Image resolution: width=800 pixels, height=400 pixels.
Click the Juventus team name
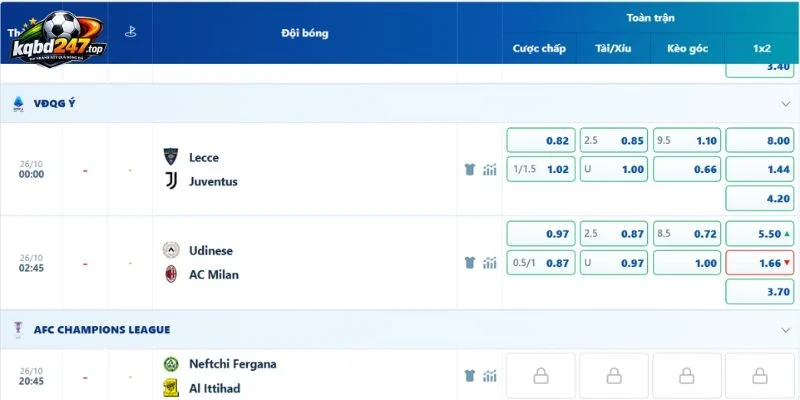[x=213, y=182]
